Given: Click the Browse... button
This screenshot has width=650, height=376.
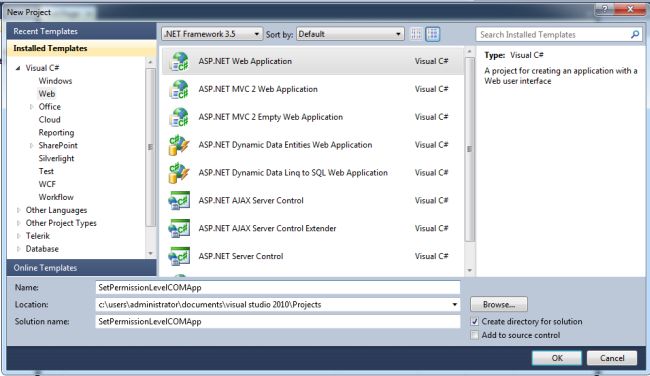Looking at the screenshot, I should (499, 304).
